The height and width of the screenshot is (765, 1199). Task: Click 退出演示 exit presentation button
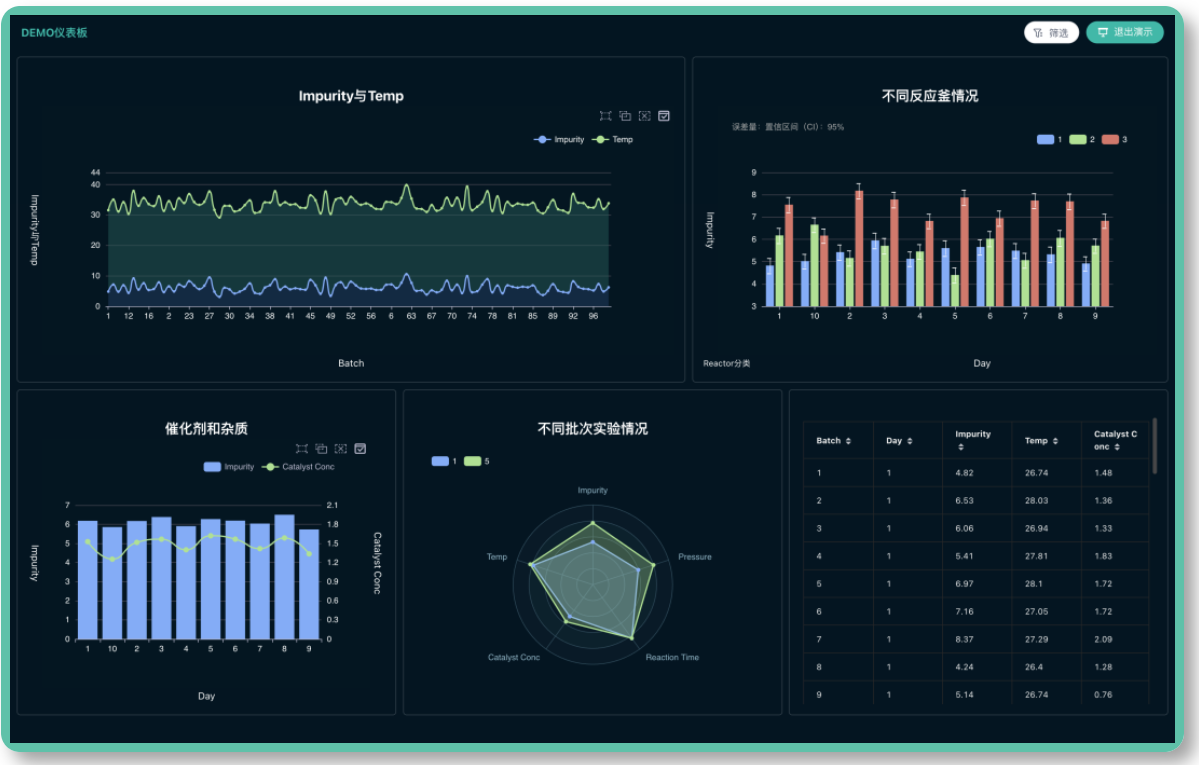1125,32
